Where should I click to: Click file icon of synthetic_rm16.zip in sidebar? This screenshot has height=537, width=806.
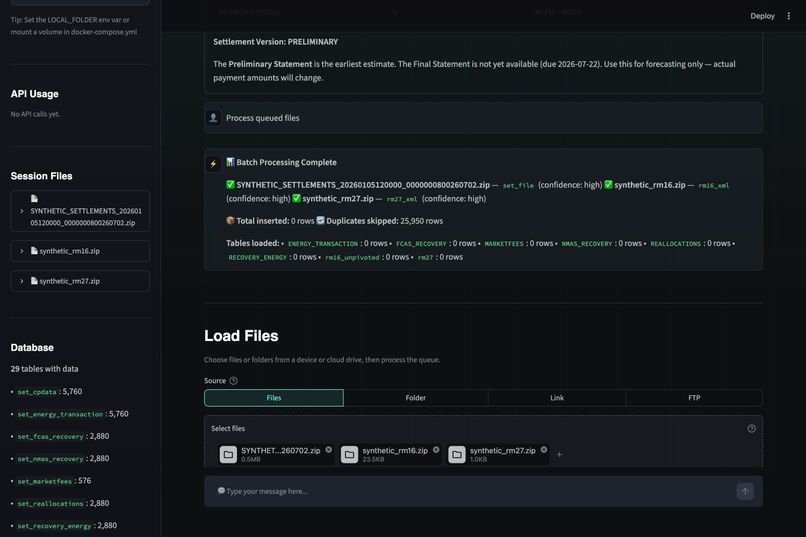(34, 251)
